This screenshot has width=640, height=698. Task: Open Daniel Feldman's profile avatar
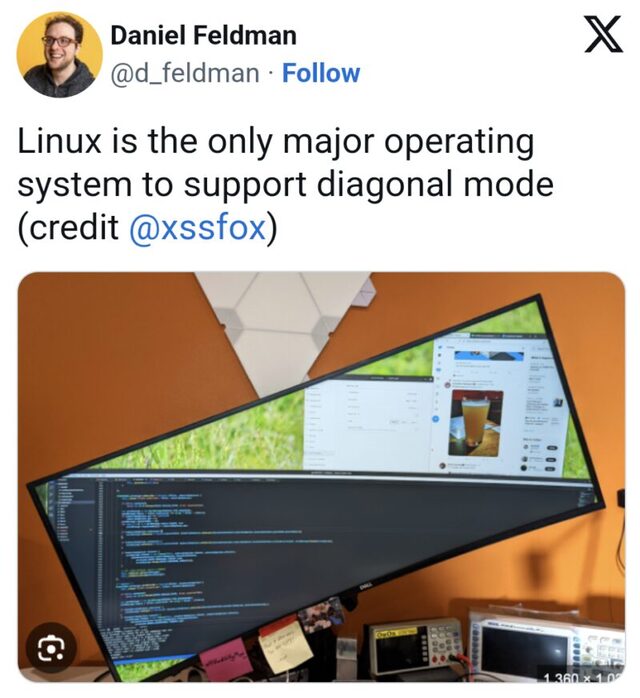(60, 55)
